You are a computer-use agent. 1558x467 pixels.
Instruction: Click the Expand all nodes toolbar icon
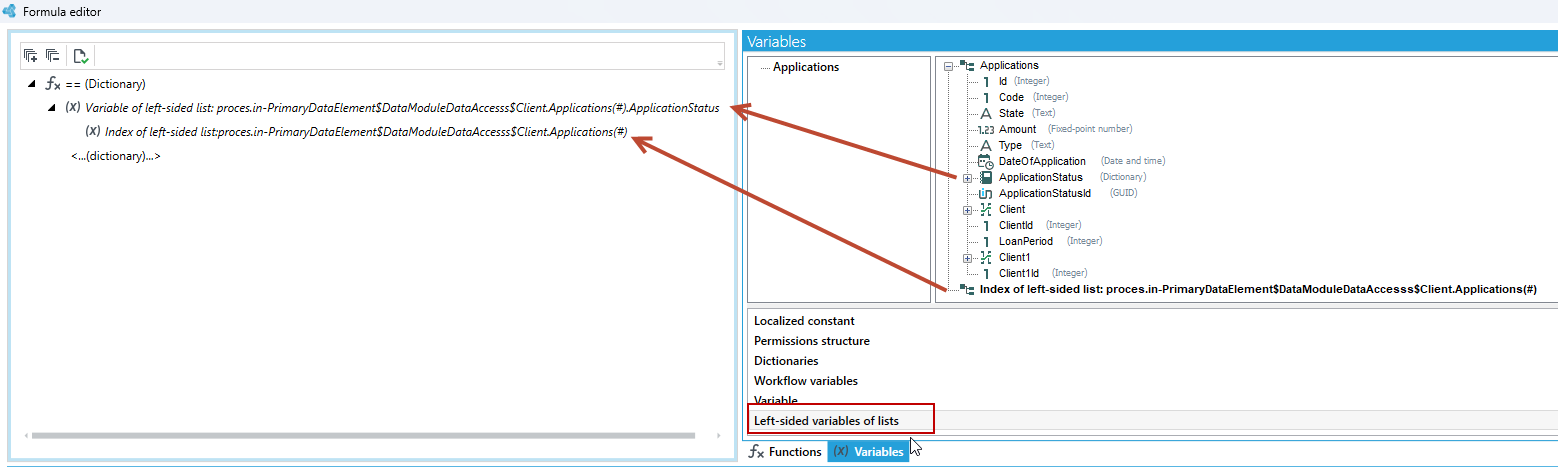[x=31, y=56]
